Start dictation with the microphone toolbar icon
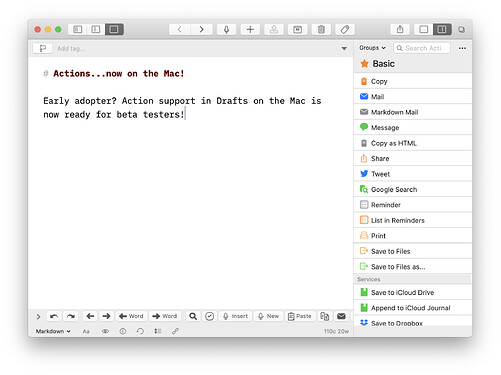 click(x=226, y=29)
